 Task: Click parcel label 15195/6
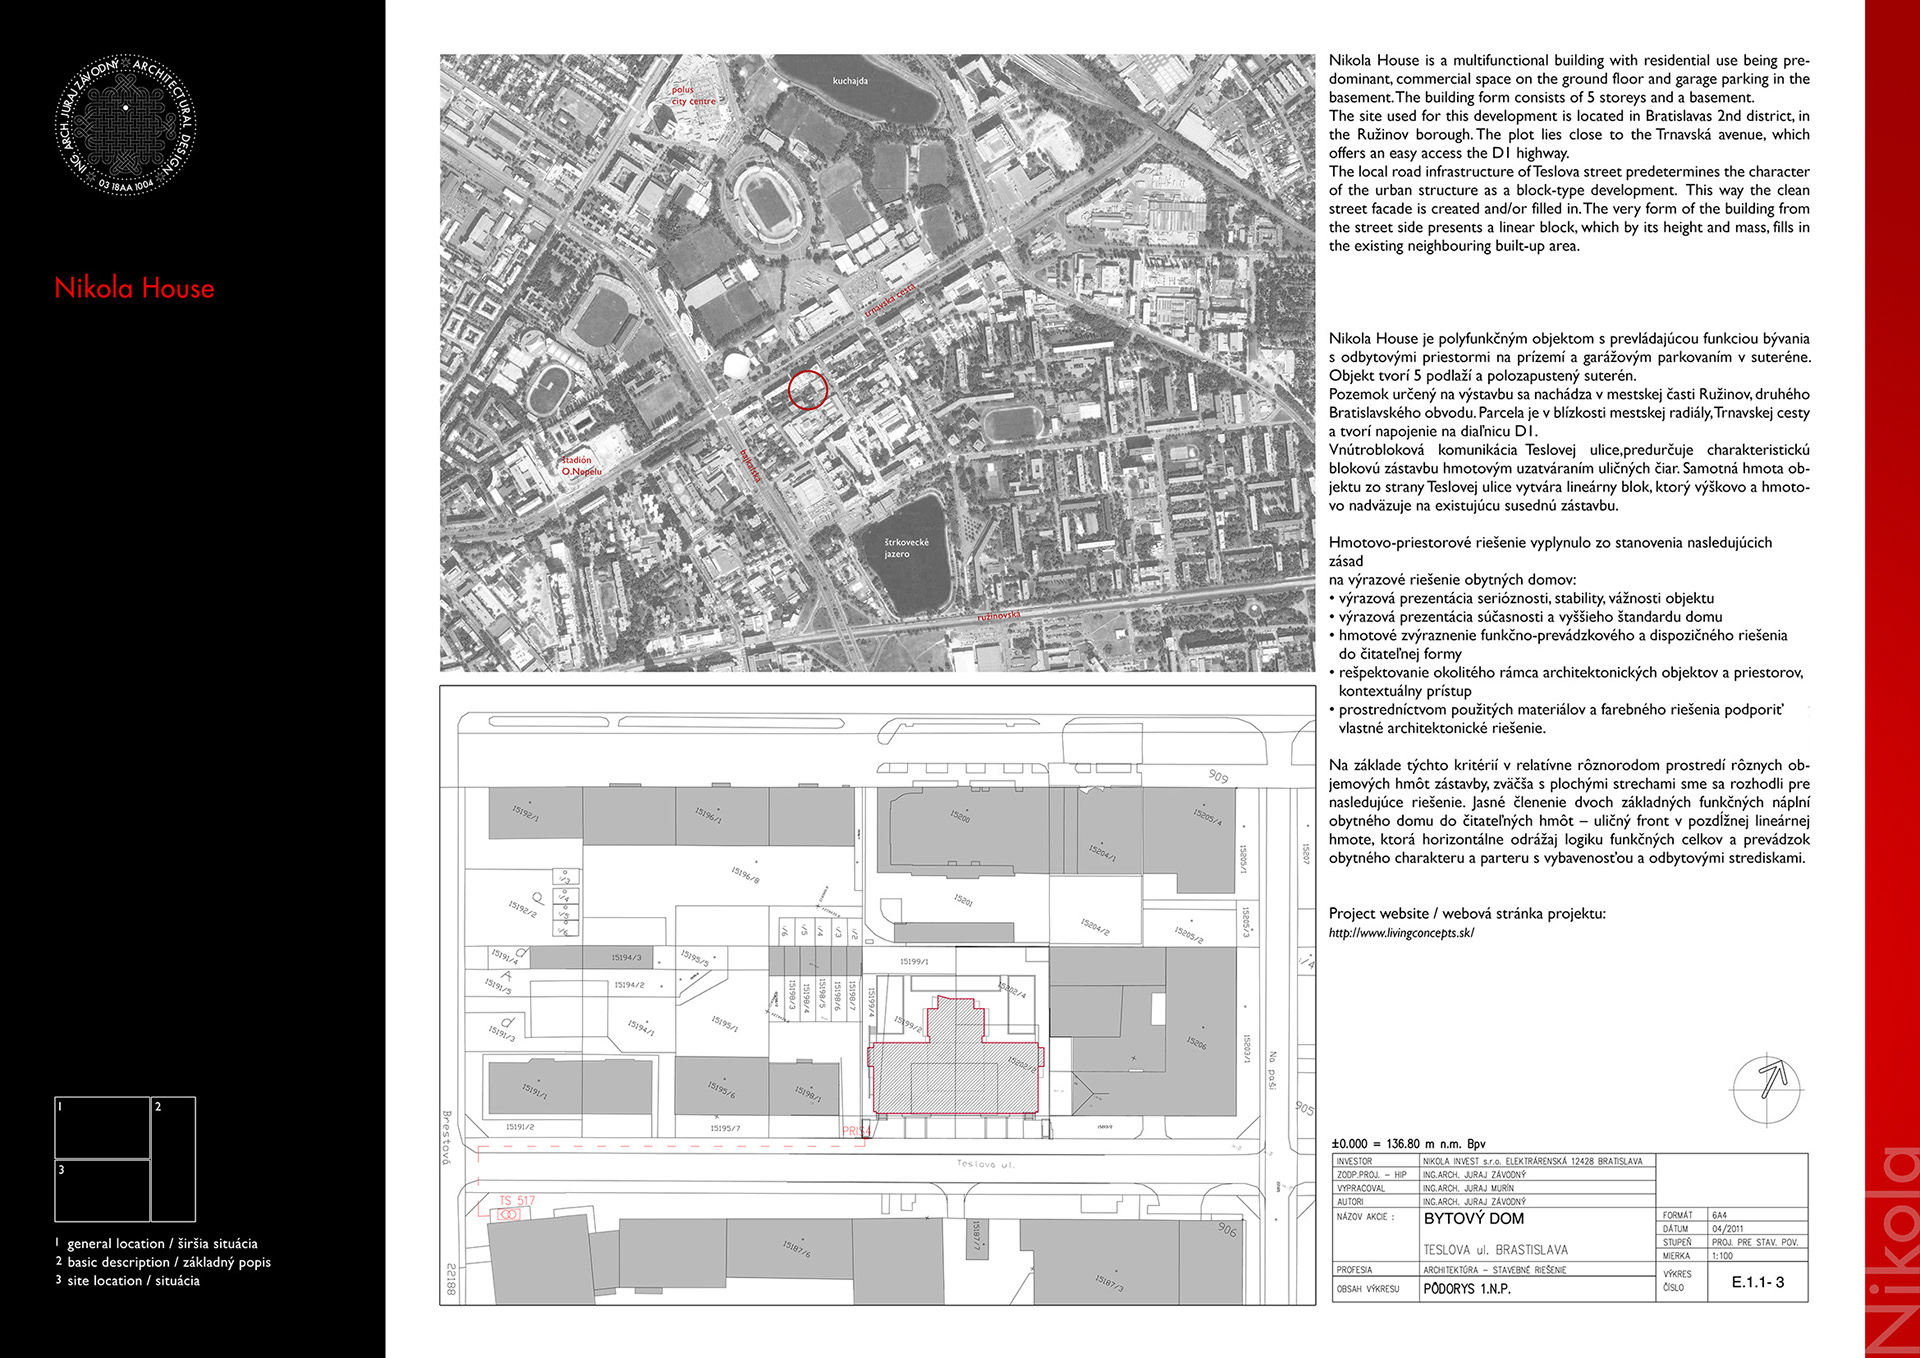tap(721, 1089)
